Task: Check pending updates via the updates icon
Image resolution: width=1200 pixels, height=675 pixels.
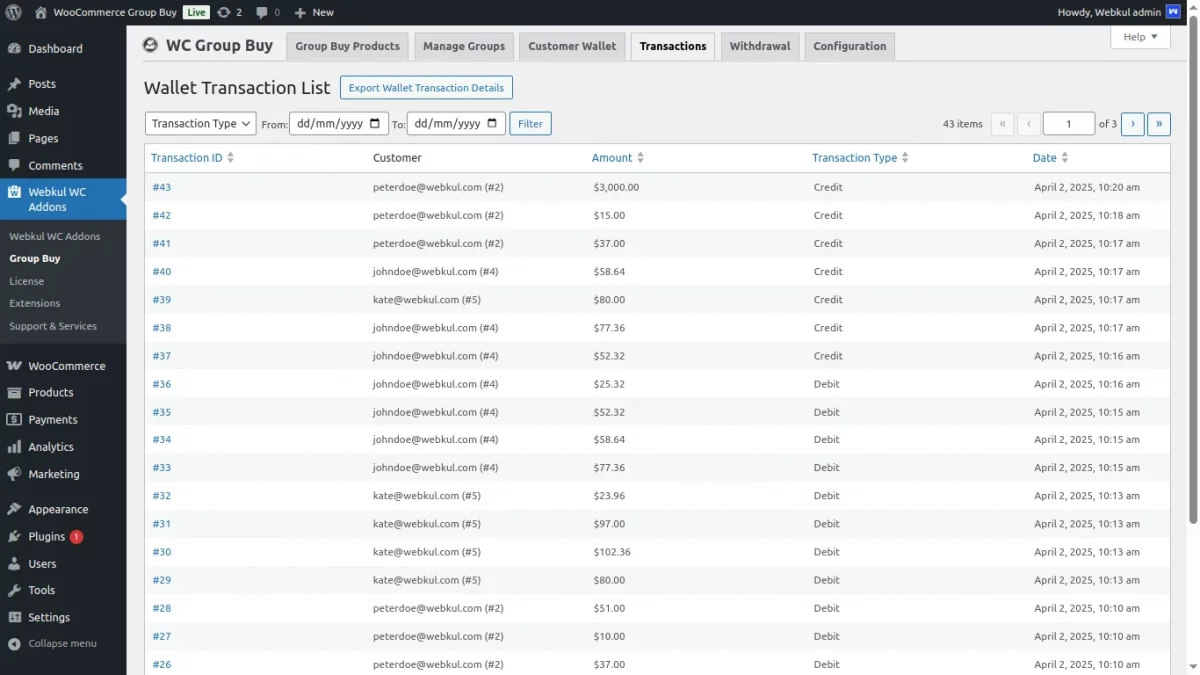Action: (225, 12)
